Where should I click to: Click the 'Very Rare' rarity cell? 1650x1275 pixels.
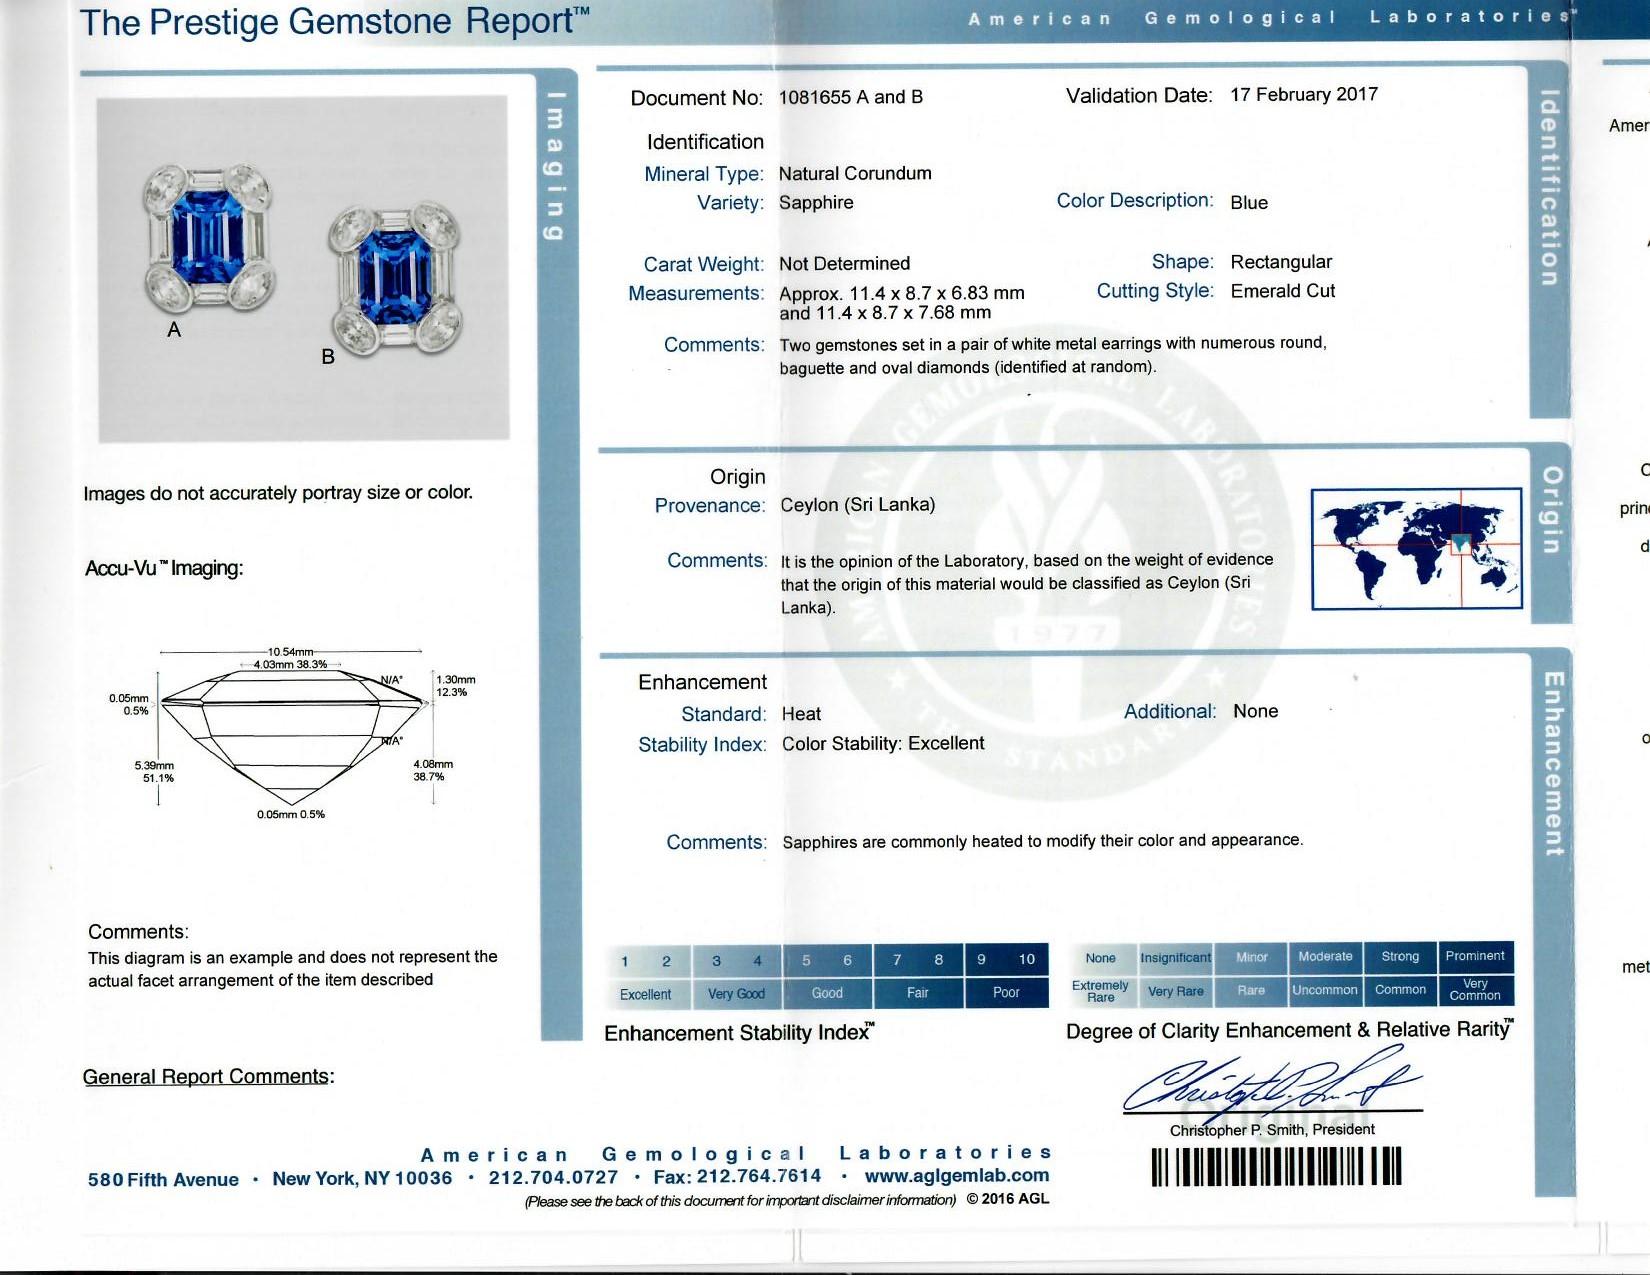[1175, 991]
